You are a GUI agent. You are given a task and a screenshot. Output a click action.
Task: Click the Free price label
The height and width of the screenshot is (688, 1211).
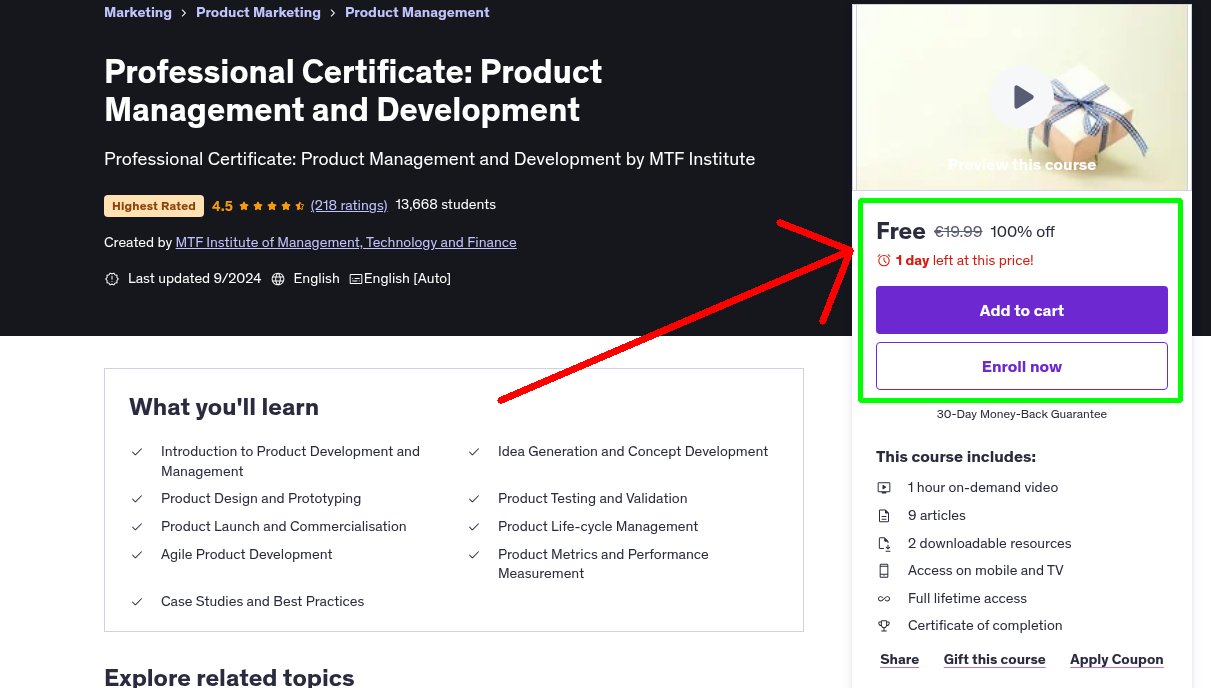coord(901,231)
